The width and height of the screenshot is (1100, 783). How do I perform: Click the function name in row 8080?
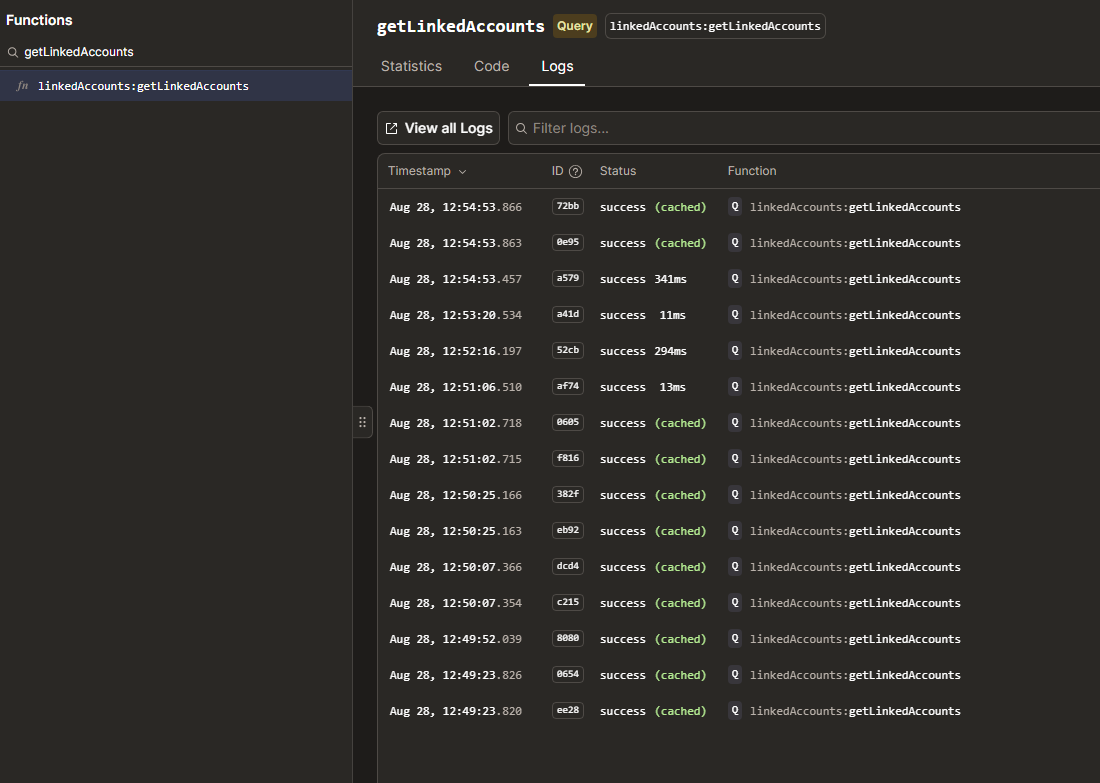pyautogui.click(x=855, y=639)
